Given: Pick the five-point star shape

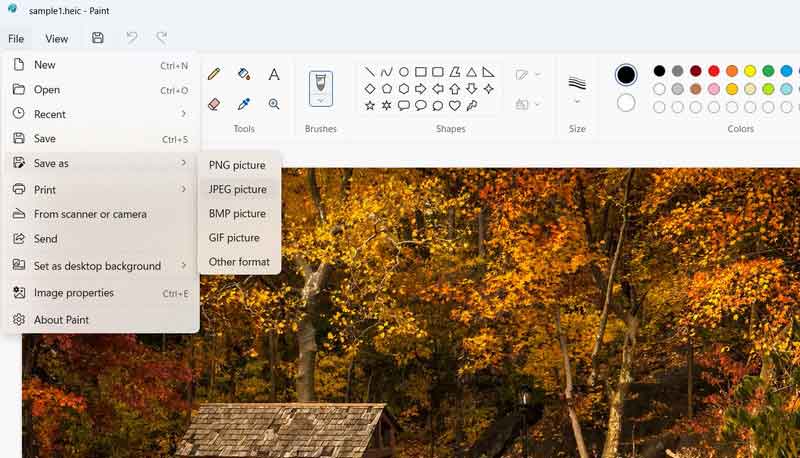Looking at the screenshot, I should pos(370,105).
